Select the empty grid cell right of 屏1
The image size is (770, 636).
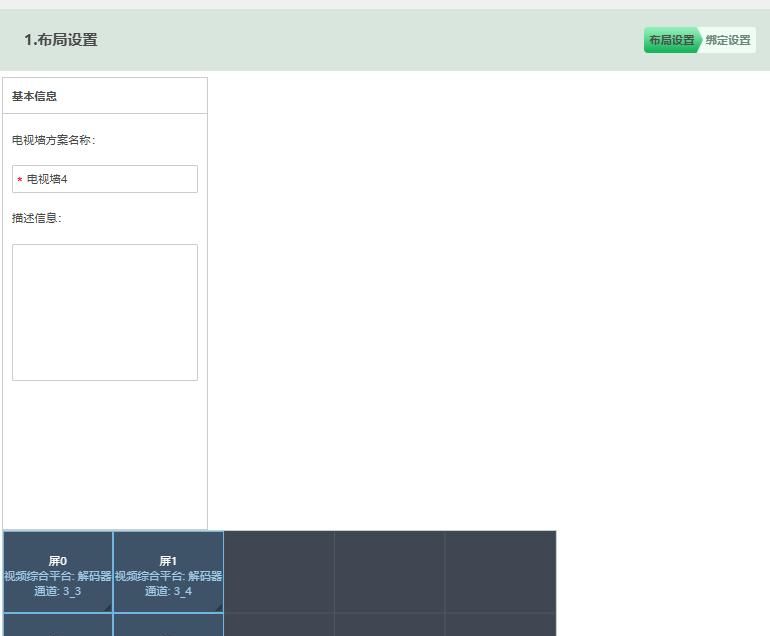[x=279, y=572]
